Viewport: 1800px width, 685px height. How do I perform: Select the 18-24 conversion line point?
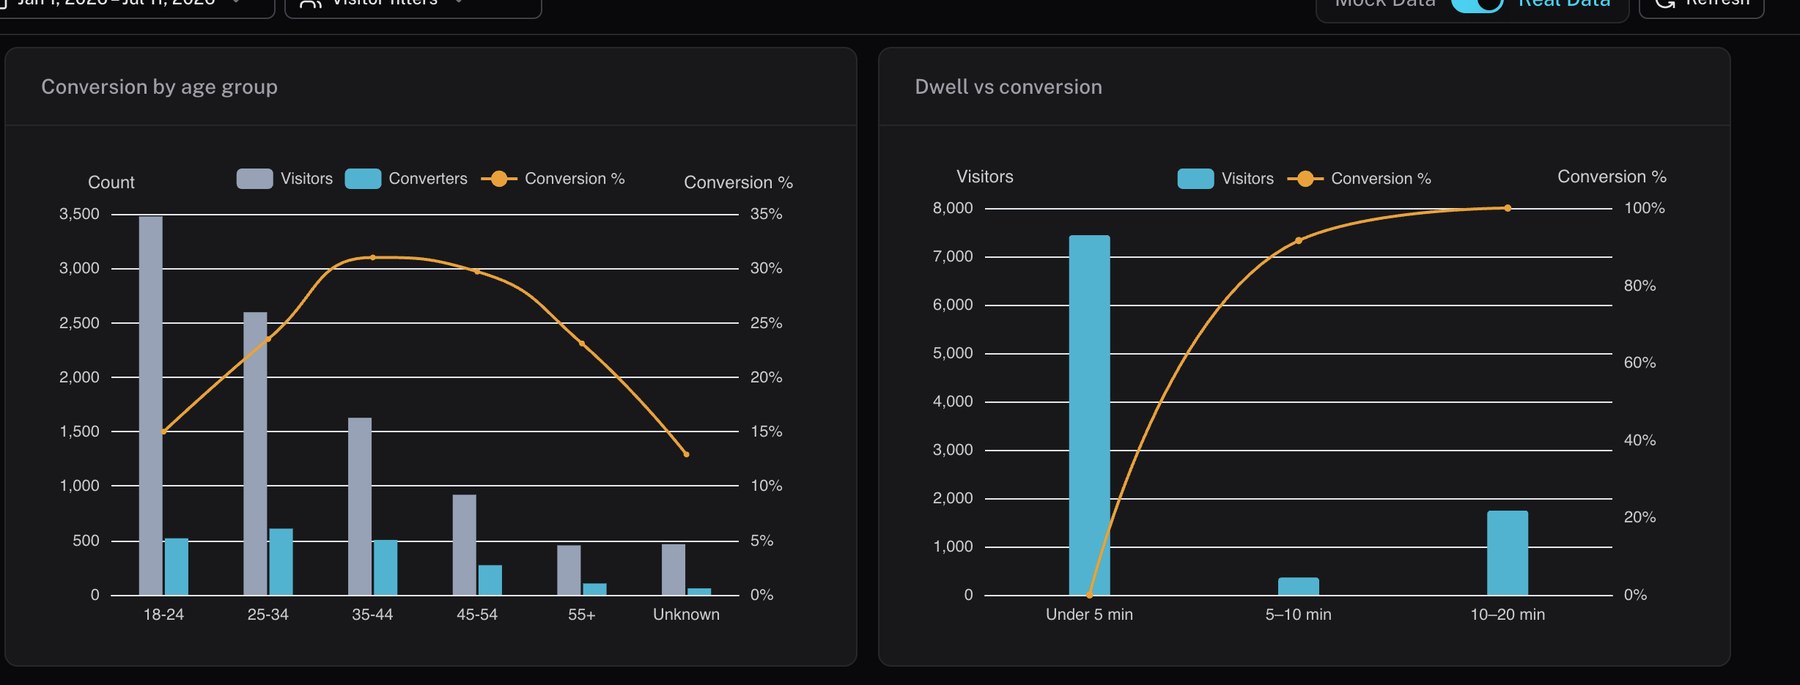tap(163, 432)
